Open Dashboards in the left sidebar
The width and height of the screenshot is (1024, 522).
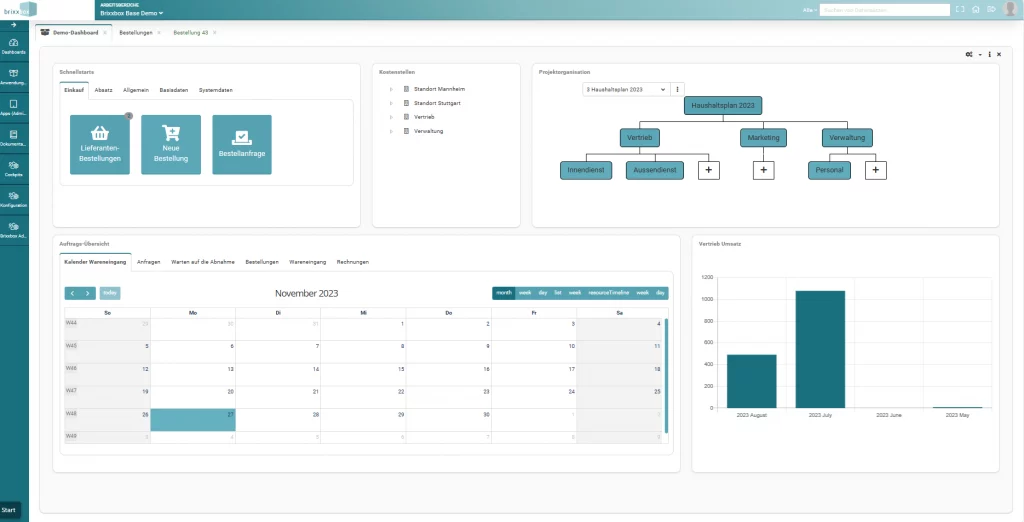pyautogui.click(x=14, y=46)
